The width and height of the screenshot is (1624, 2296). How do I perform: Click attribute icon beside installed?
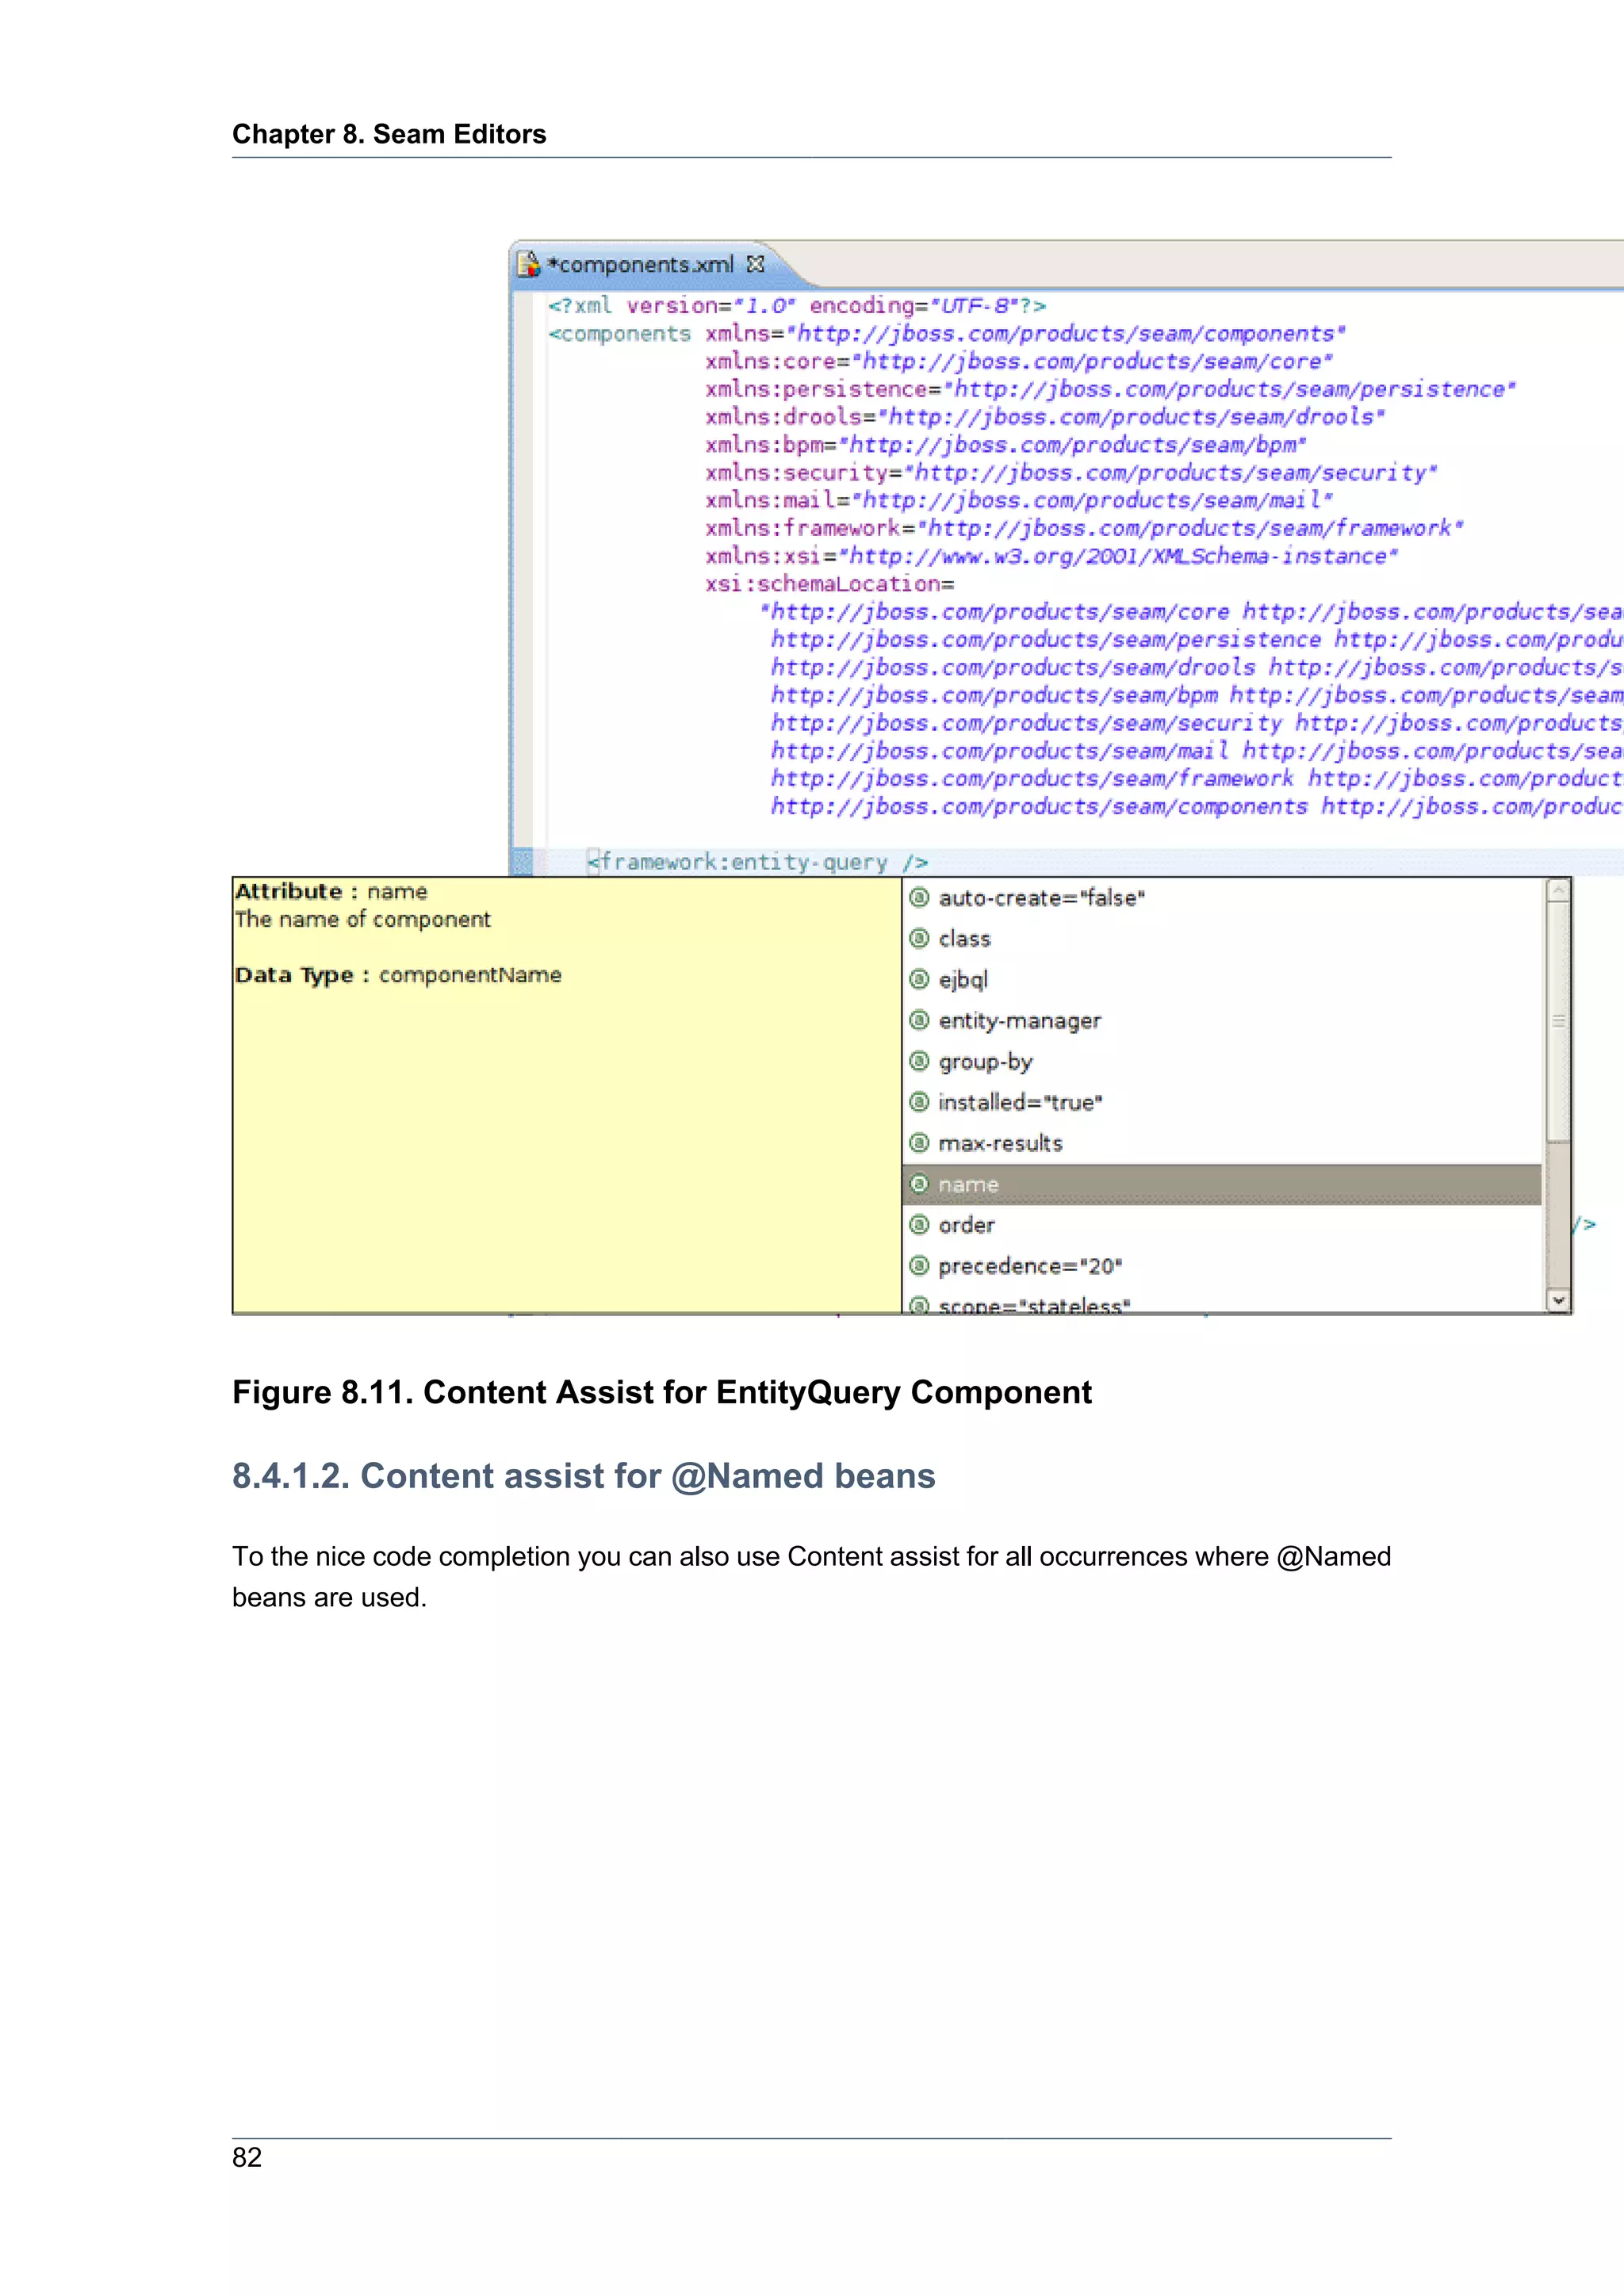919,1102
